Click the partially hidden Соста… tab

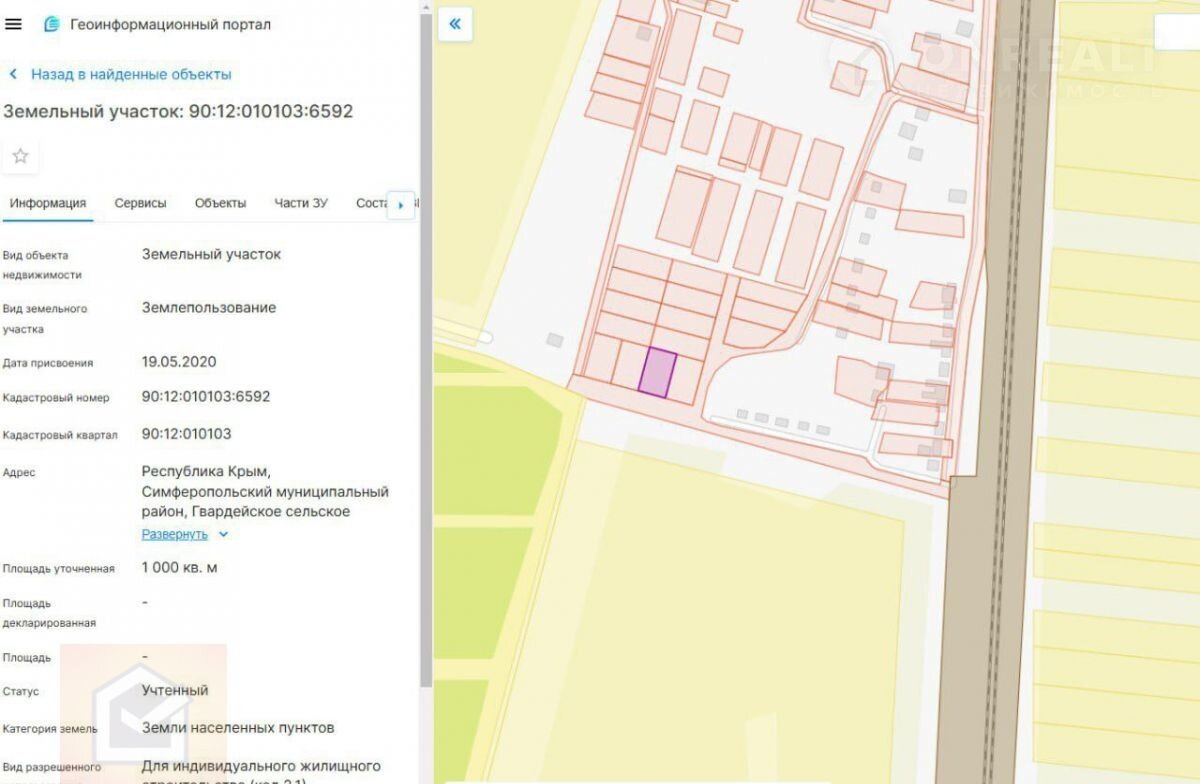(x=370, y=203)
